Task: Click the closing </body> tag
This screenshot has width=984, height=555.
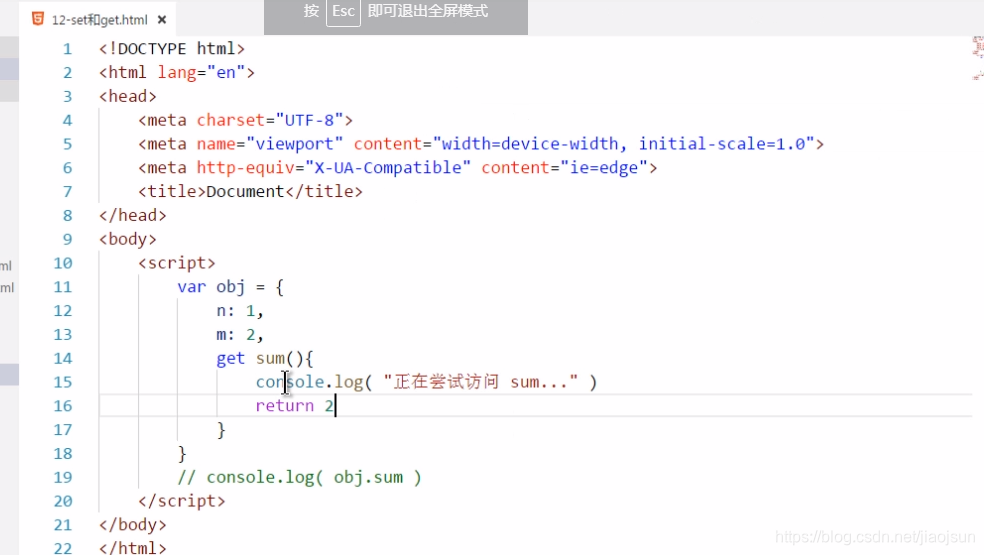Action: (132, 525)
